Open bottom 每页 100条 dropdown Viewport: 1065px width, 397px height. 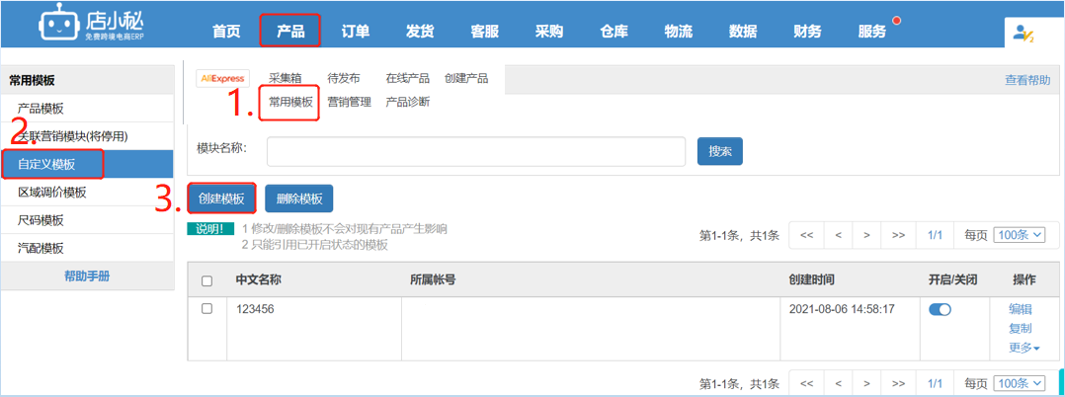coord(1019,383)
